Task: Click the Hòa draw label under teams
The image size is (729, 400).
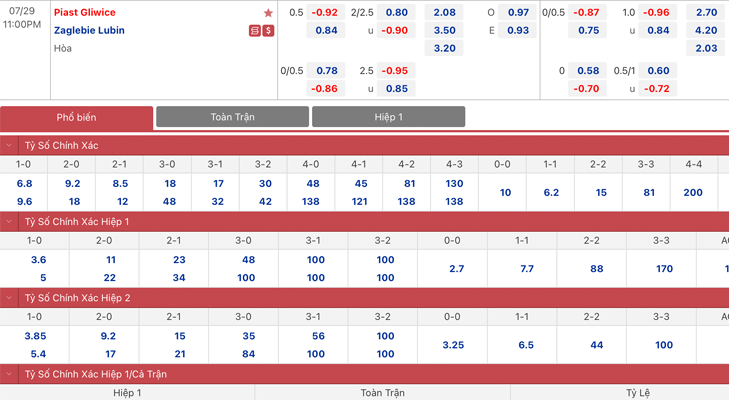Action: click(63, 48)
